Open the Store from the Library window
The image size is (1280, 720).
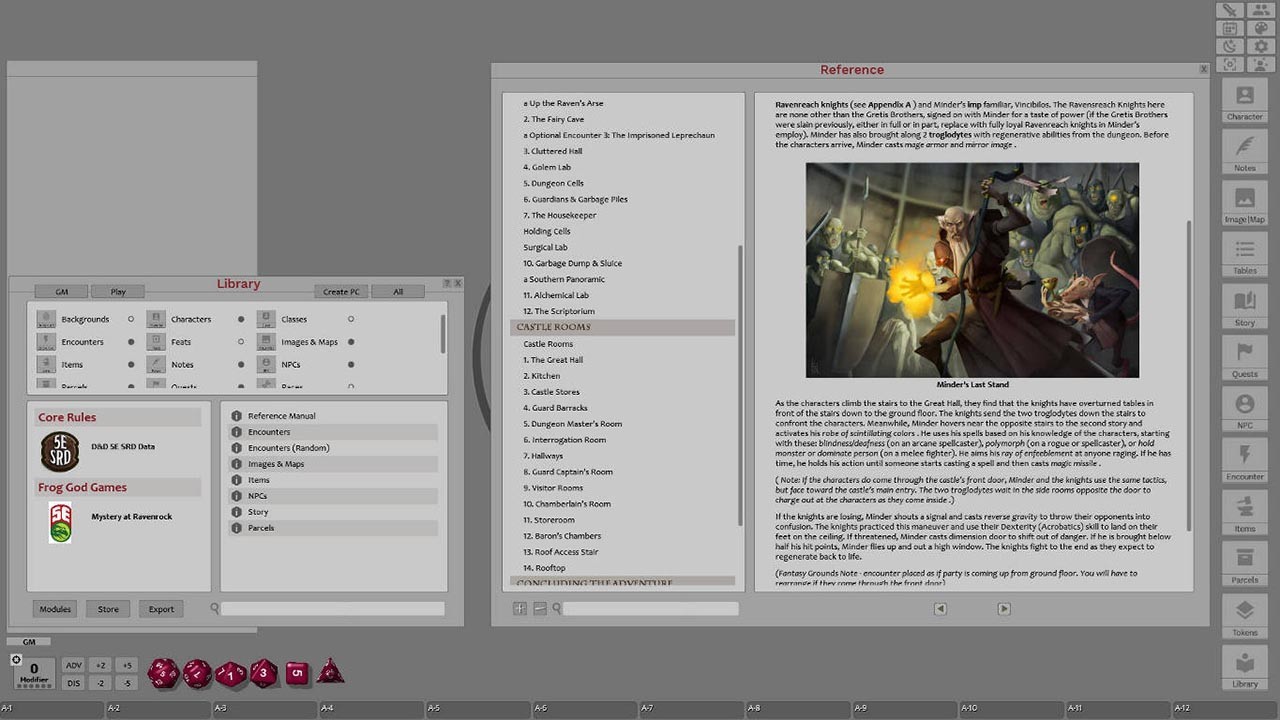tap(108, 608)
